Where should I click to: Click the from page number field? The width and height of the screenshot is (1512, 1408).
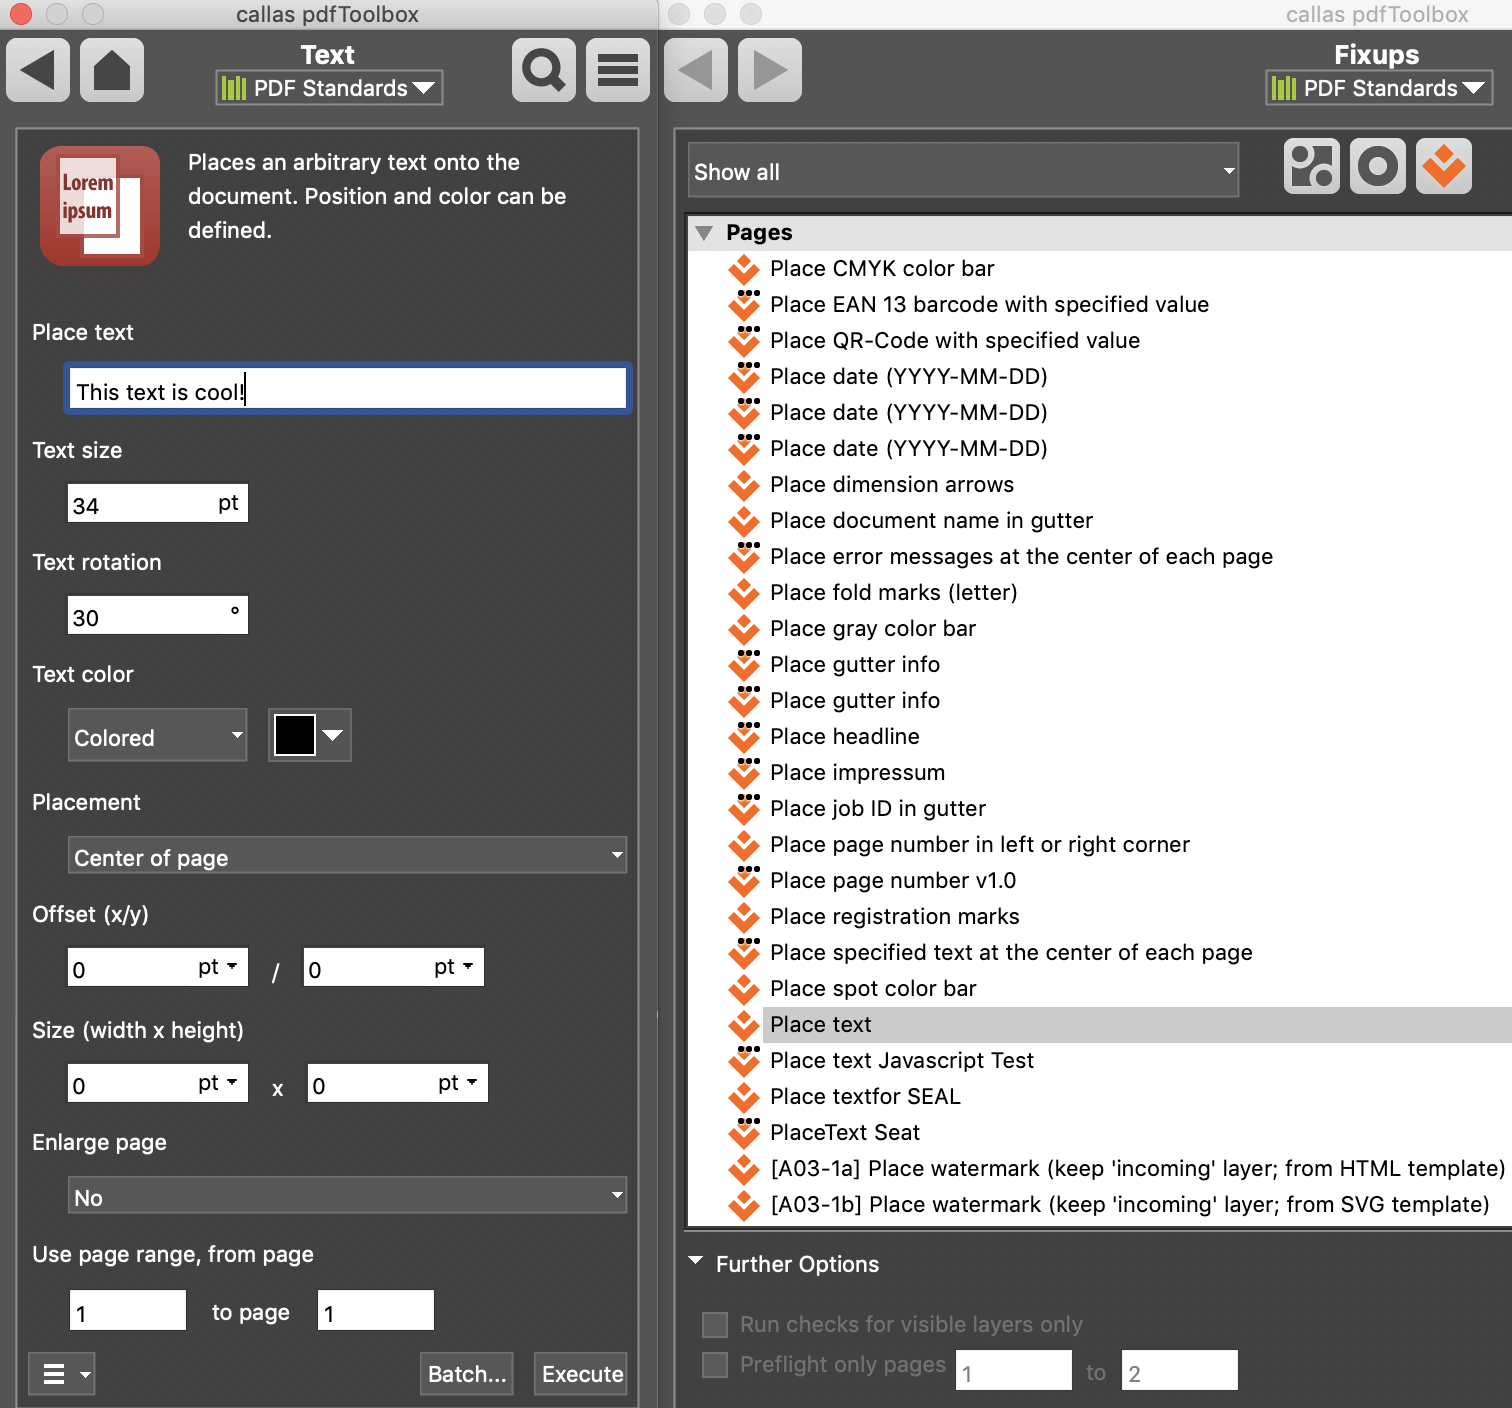pos(128,1310)
